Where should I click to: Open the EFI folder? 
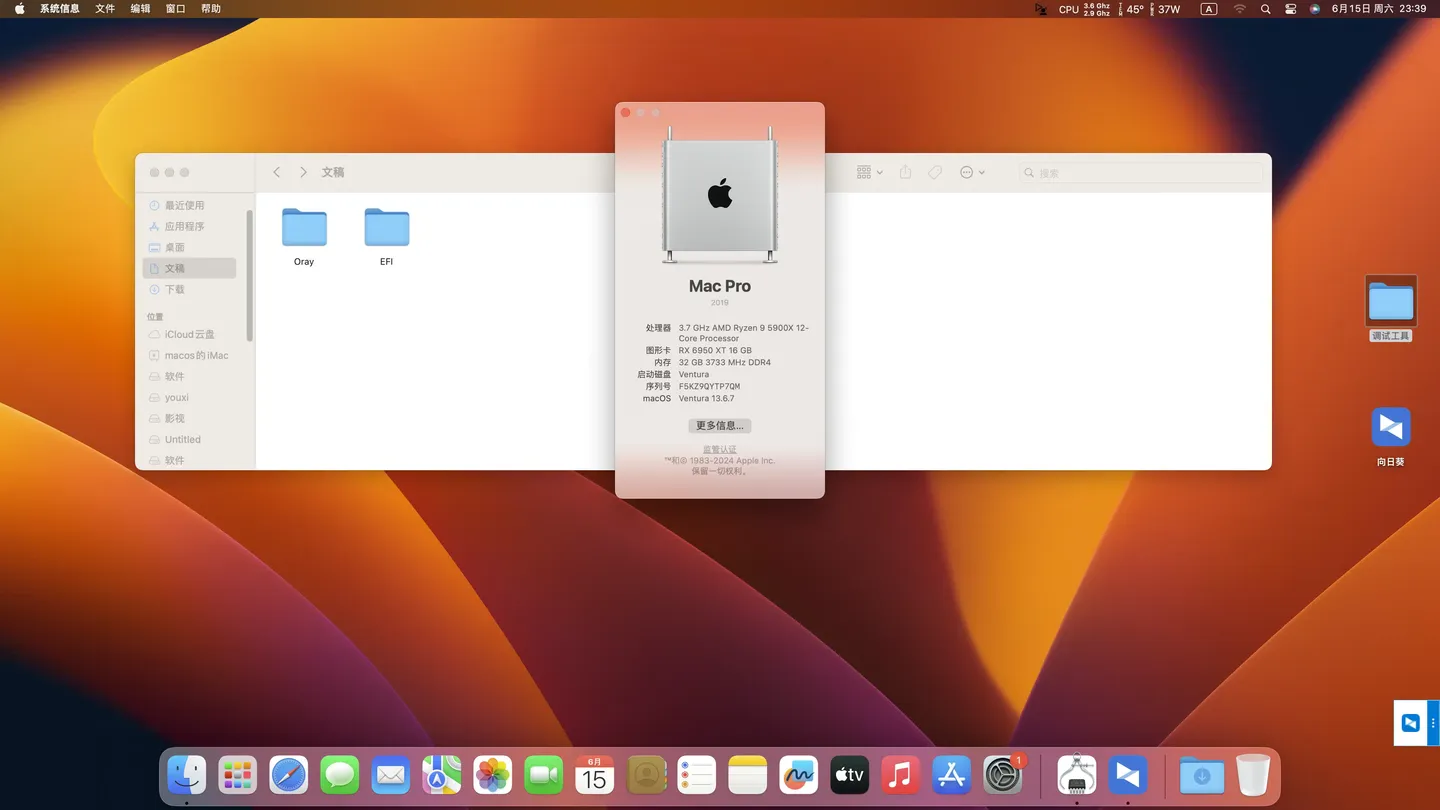386,229
